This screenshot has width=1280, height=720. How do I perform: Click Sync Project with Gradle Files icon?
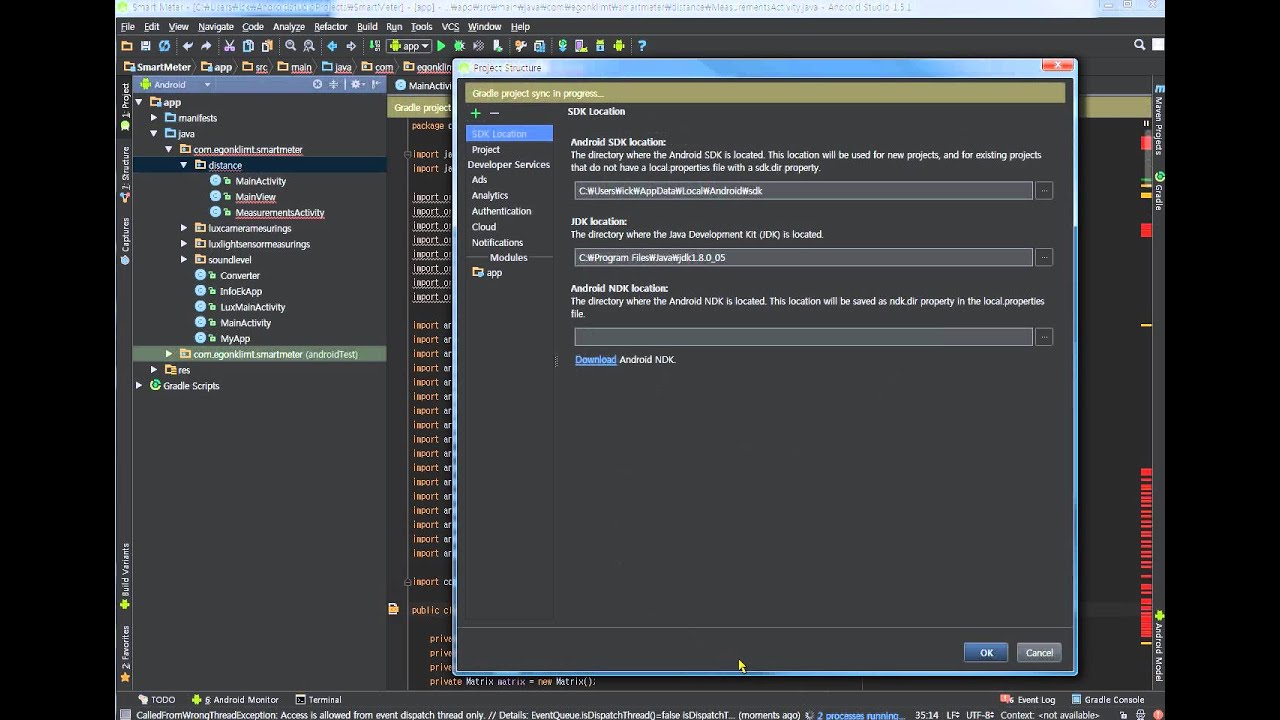[562, 46]
